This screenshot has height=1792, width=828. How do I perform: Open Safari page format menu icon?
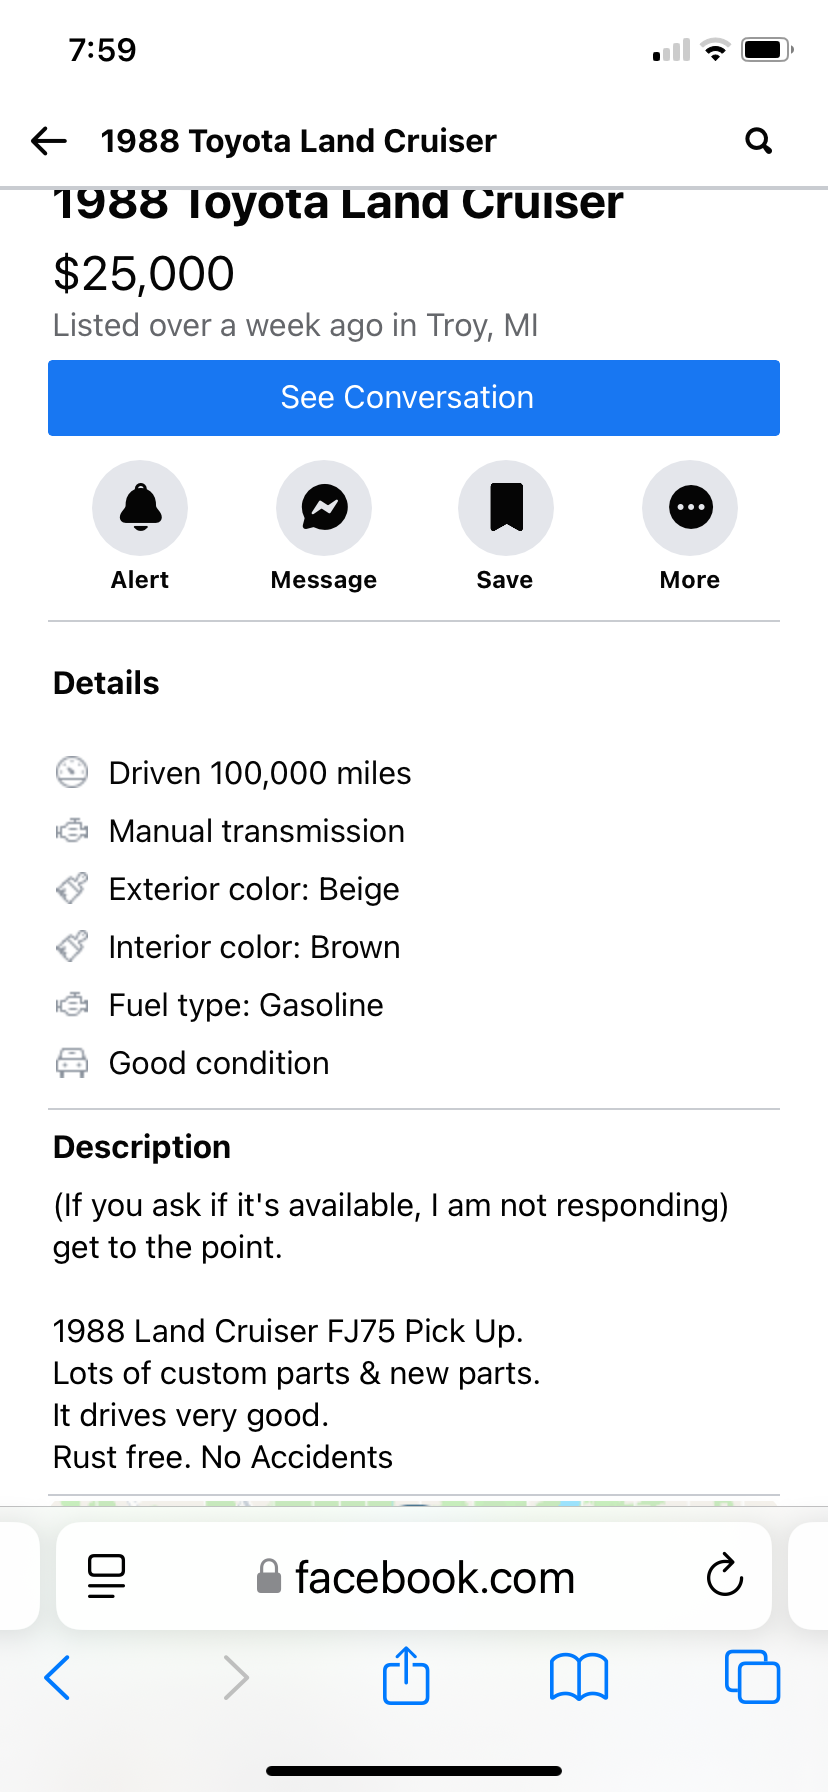pyautogui.click(x=107, y=1577)
